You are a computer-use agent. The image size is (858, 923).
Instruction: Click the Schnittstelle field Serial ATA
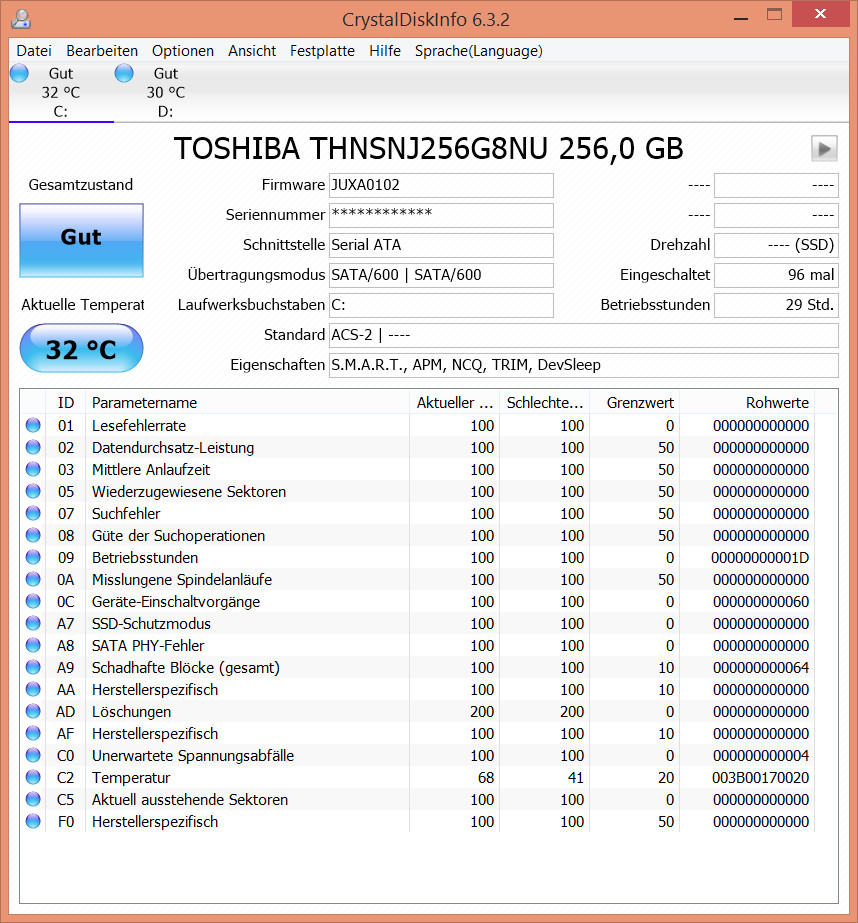441,245
